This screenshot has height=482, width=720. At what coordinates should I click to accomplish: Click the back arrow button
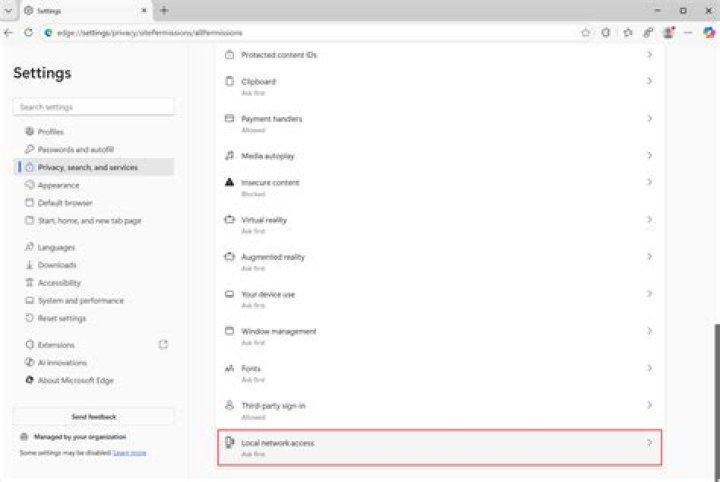9,32
